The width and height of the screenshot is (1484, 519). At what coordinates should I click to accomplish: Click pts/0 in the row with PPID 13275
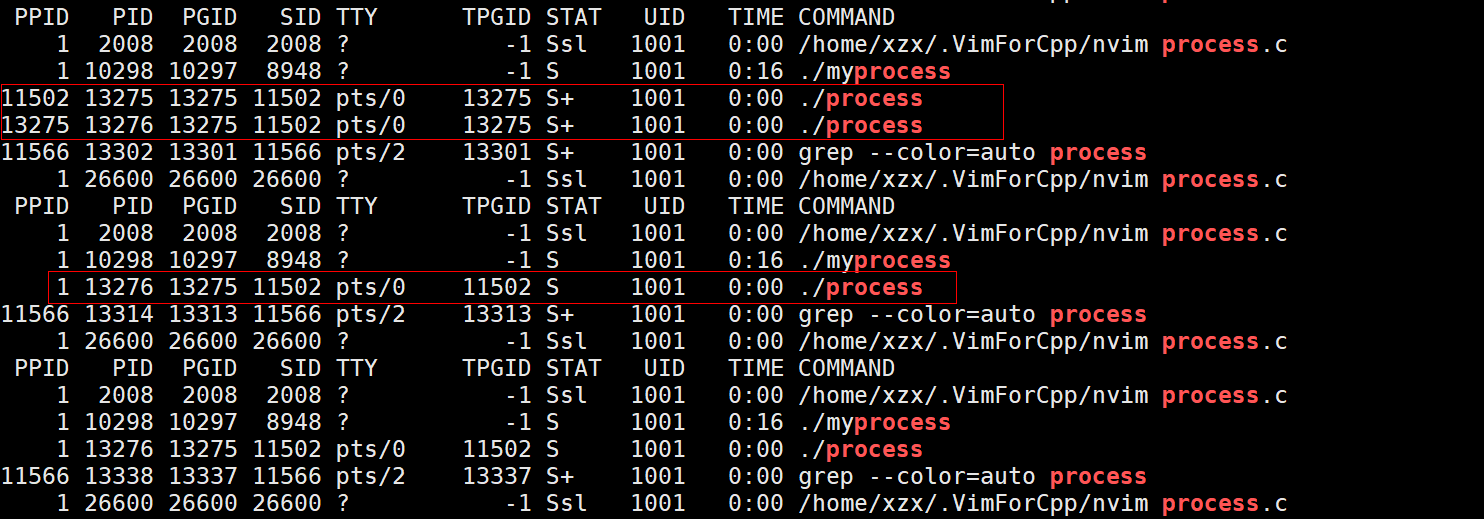tap(371, 125)
